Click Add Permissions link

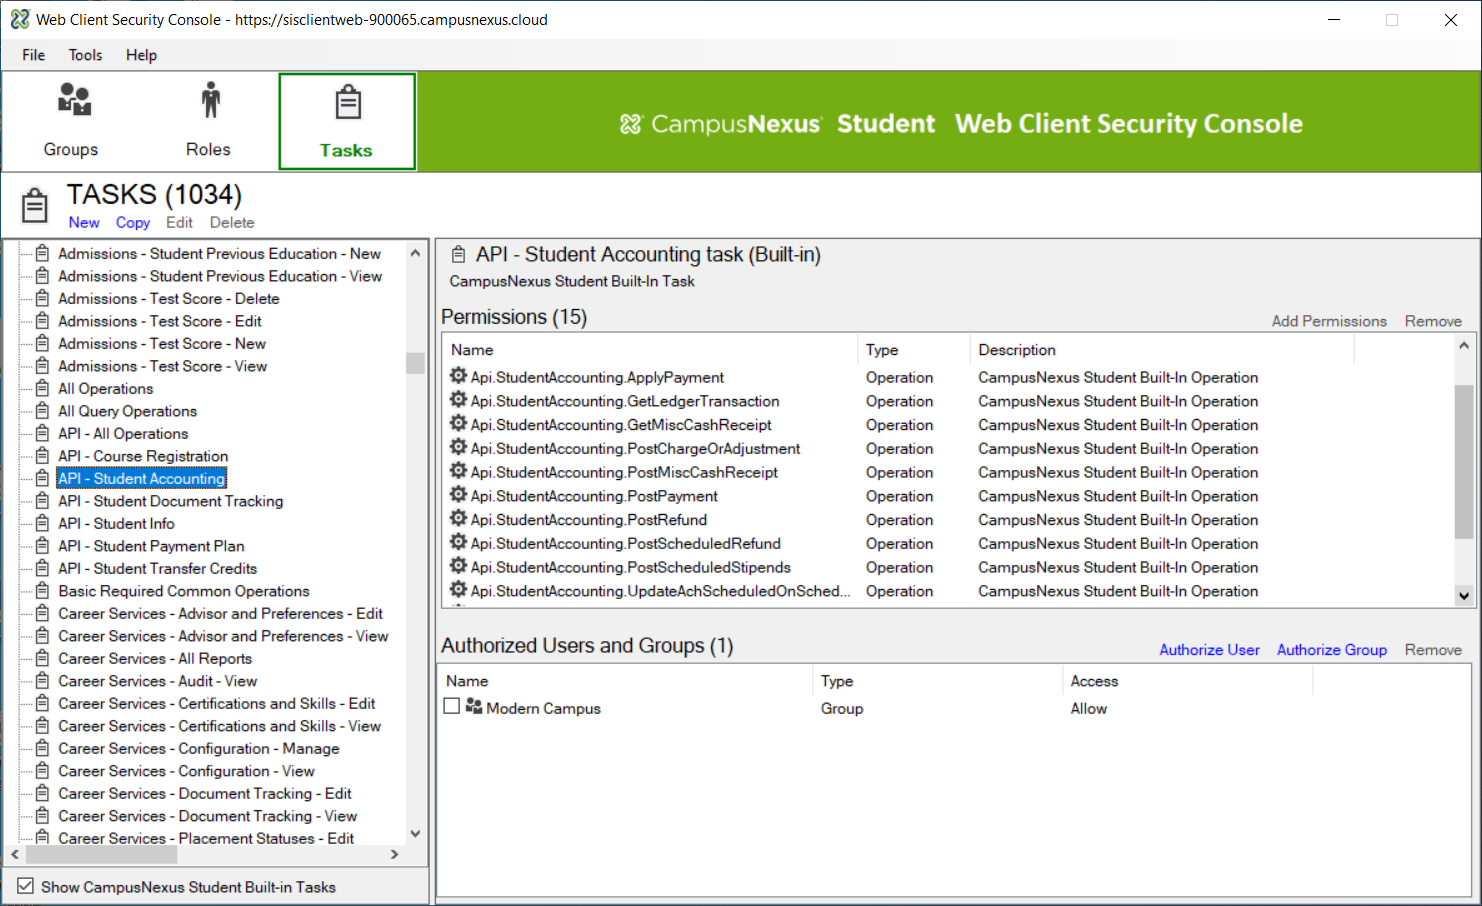[1329, 321]
